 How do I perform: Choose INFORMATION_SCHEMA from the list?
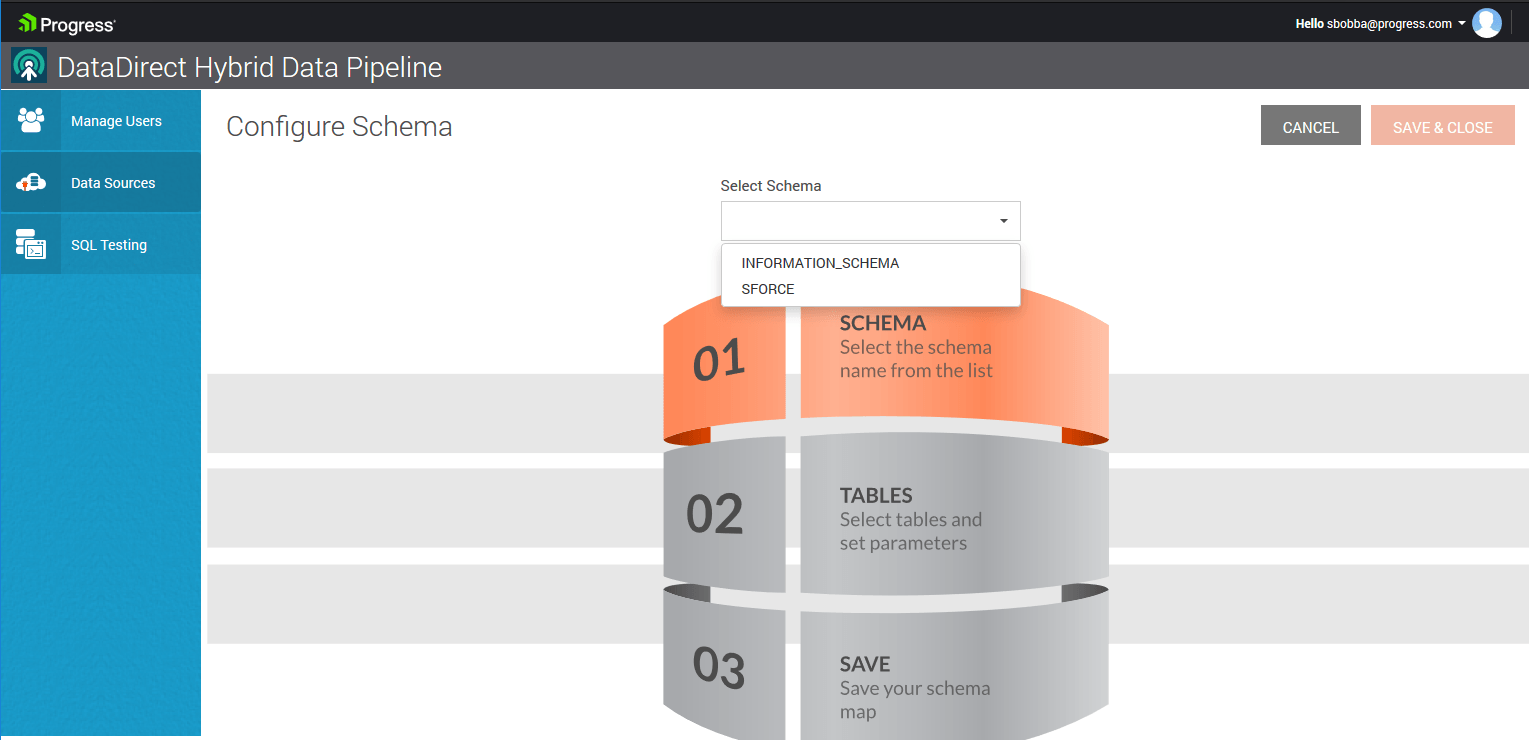pyautogui.click(x=870, y=263)
